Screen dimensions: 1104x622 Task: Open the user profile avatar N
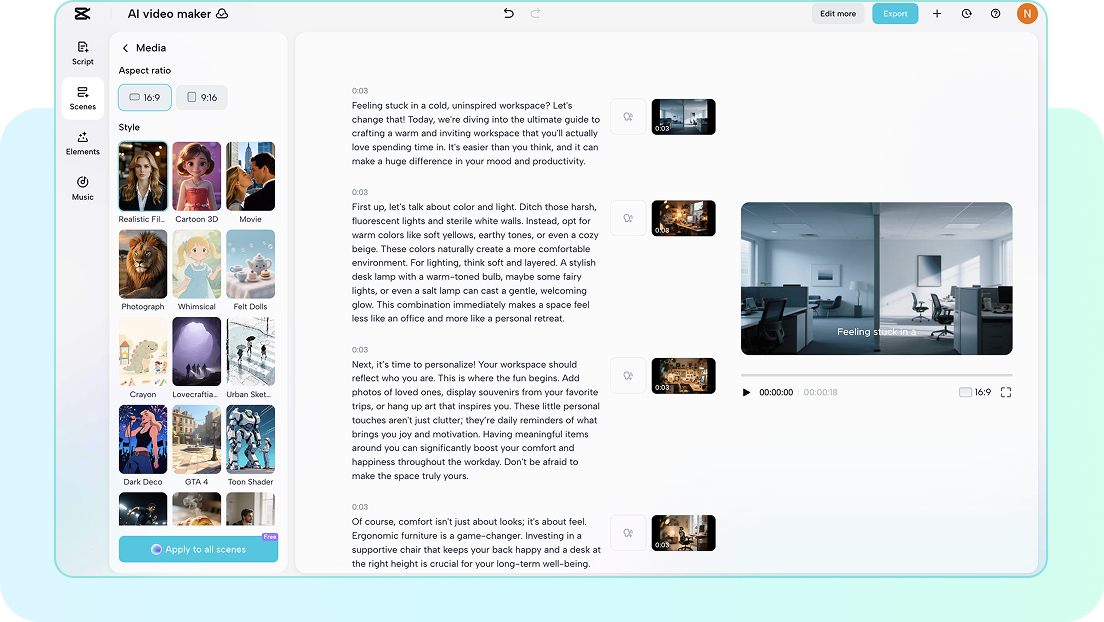[x=1027, y=14]
